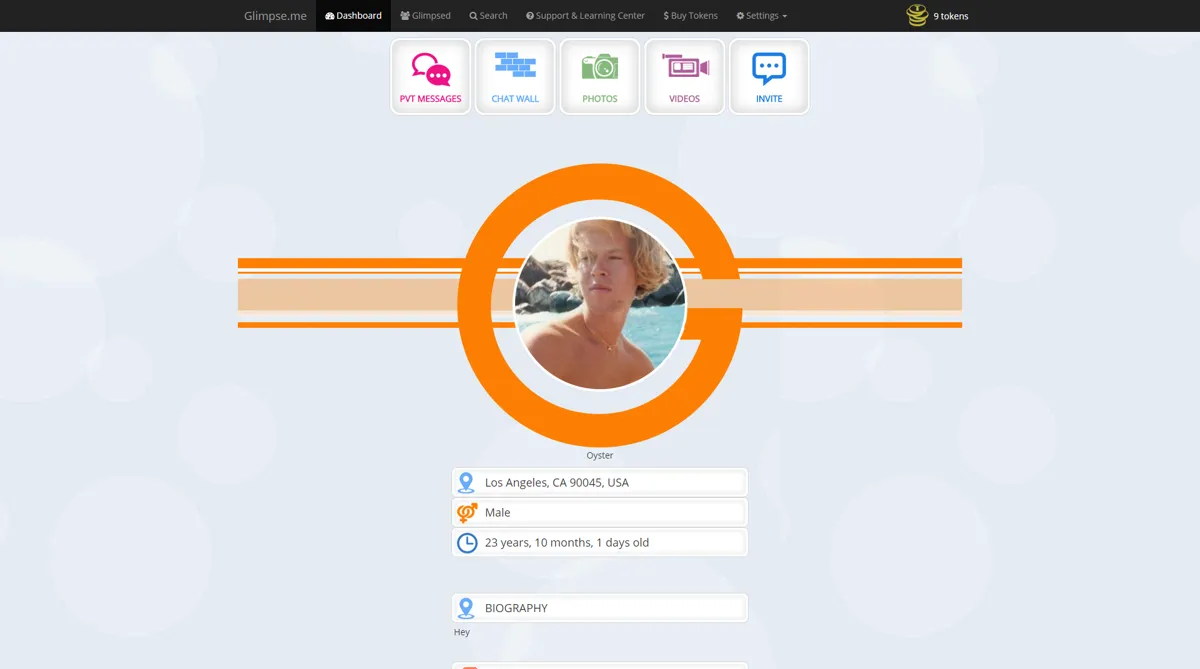Open Search in the top navigation

point(488,16)
